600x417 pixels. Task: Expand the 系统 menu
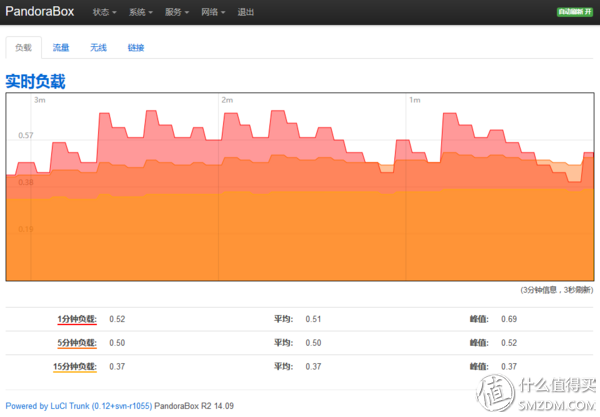tap(140, 12)
